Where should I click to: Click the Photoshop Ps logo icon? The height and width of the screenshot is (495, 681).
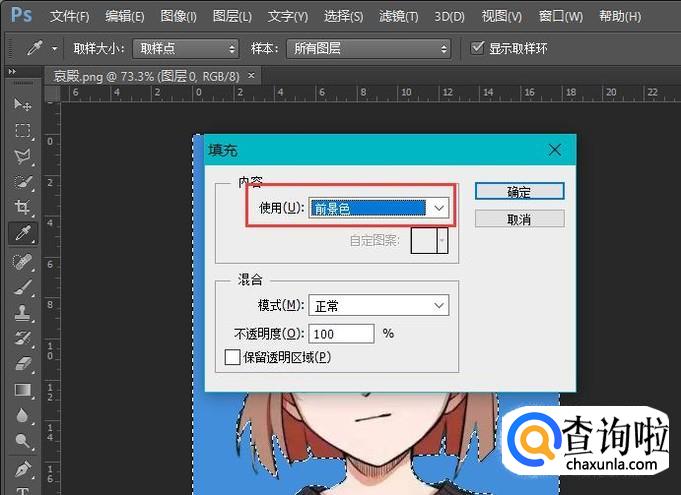click(22, 15)
